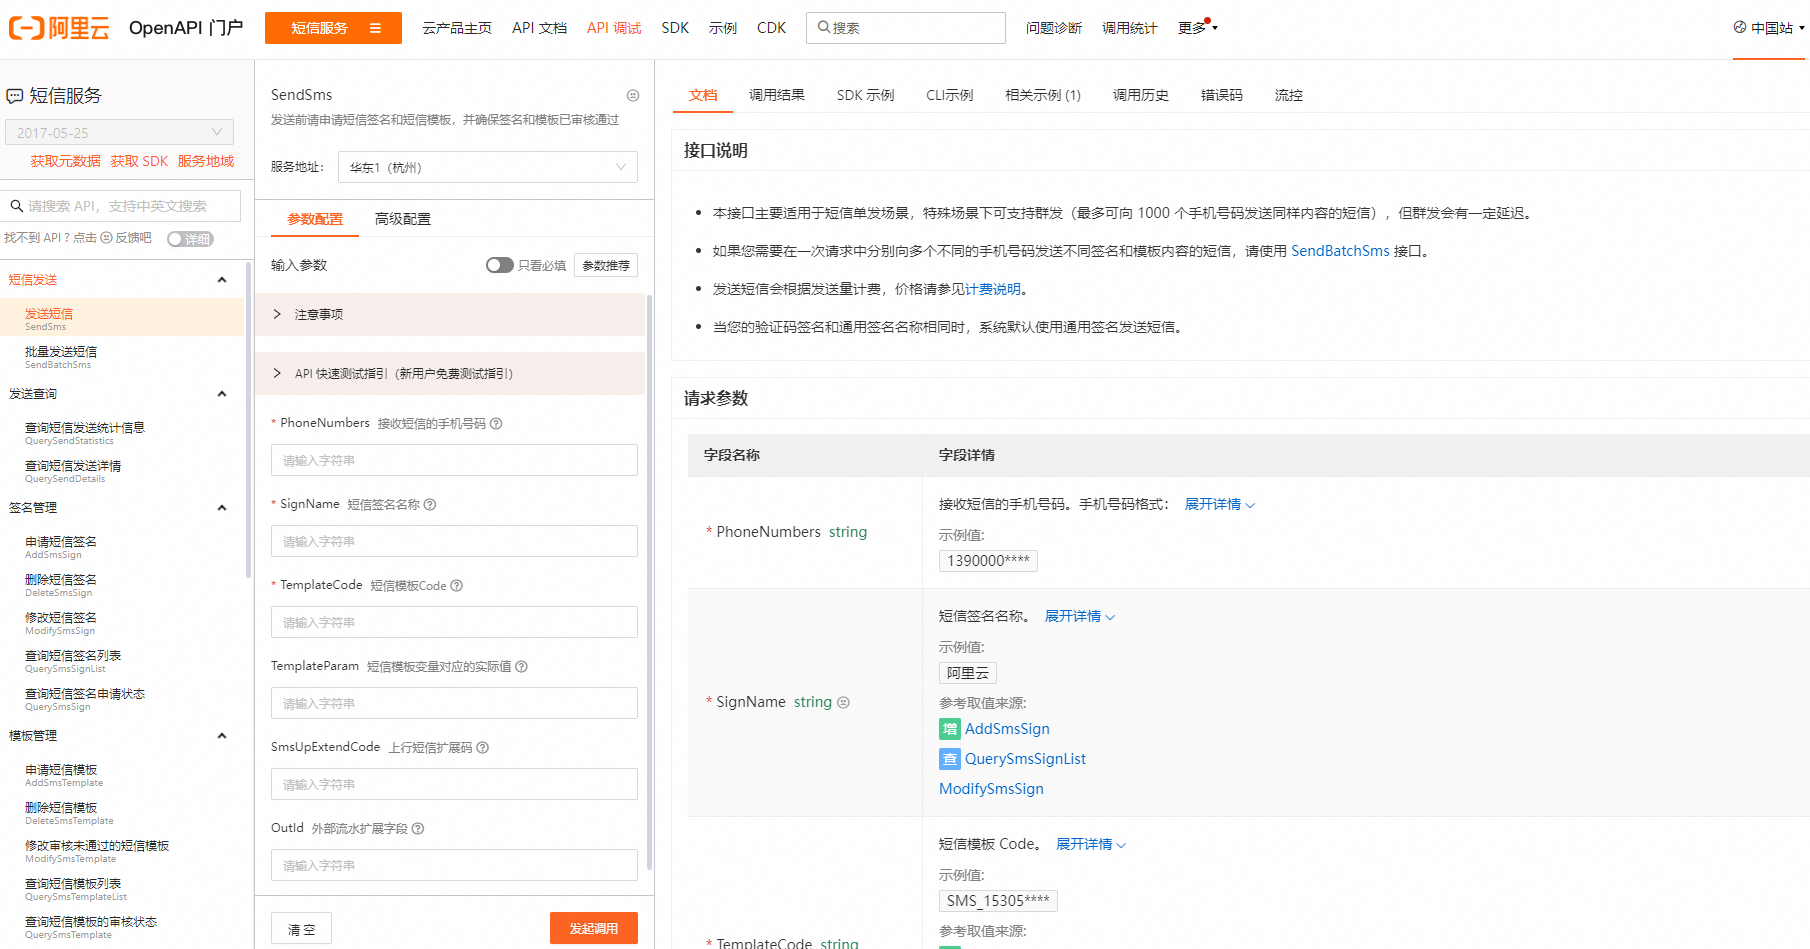The width and height of the screenshot is (1810, 949).
Task: Click the 查 icon beside QuerySmsSignList
Action: tap(950, 759)
